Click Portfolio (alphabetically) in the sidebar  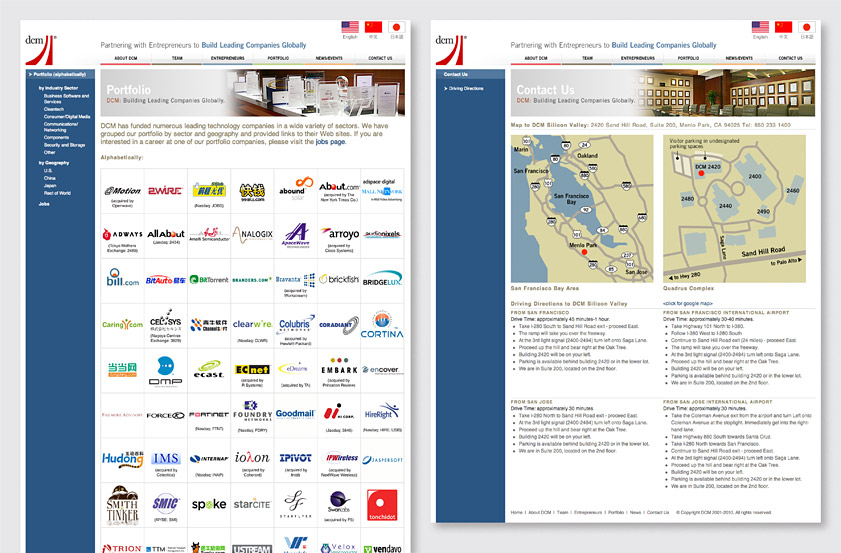(60, 74)
